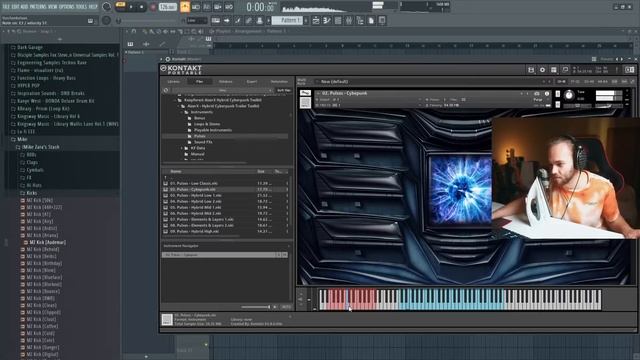The height and width of the screenshot is (360, 640).
Task: Click the instrument snapshot camera icon
Action: click(537, 93)
